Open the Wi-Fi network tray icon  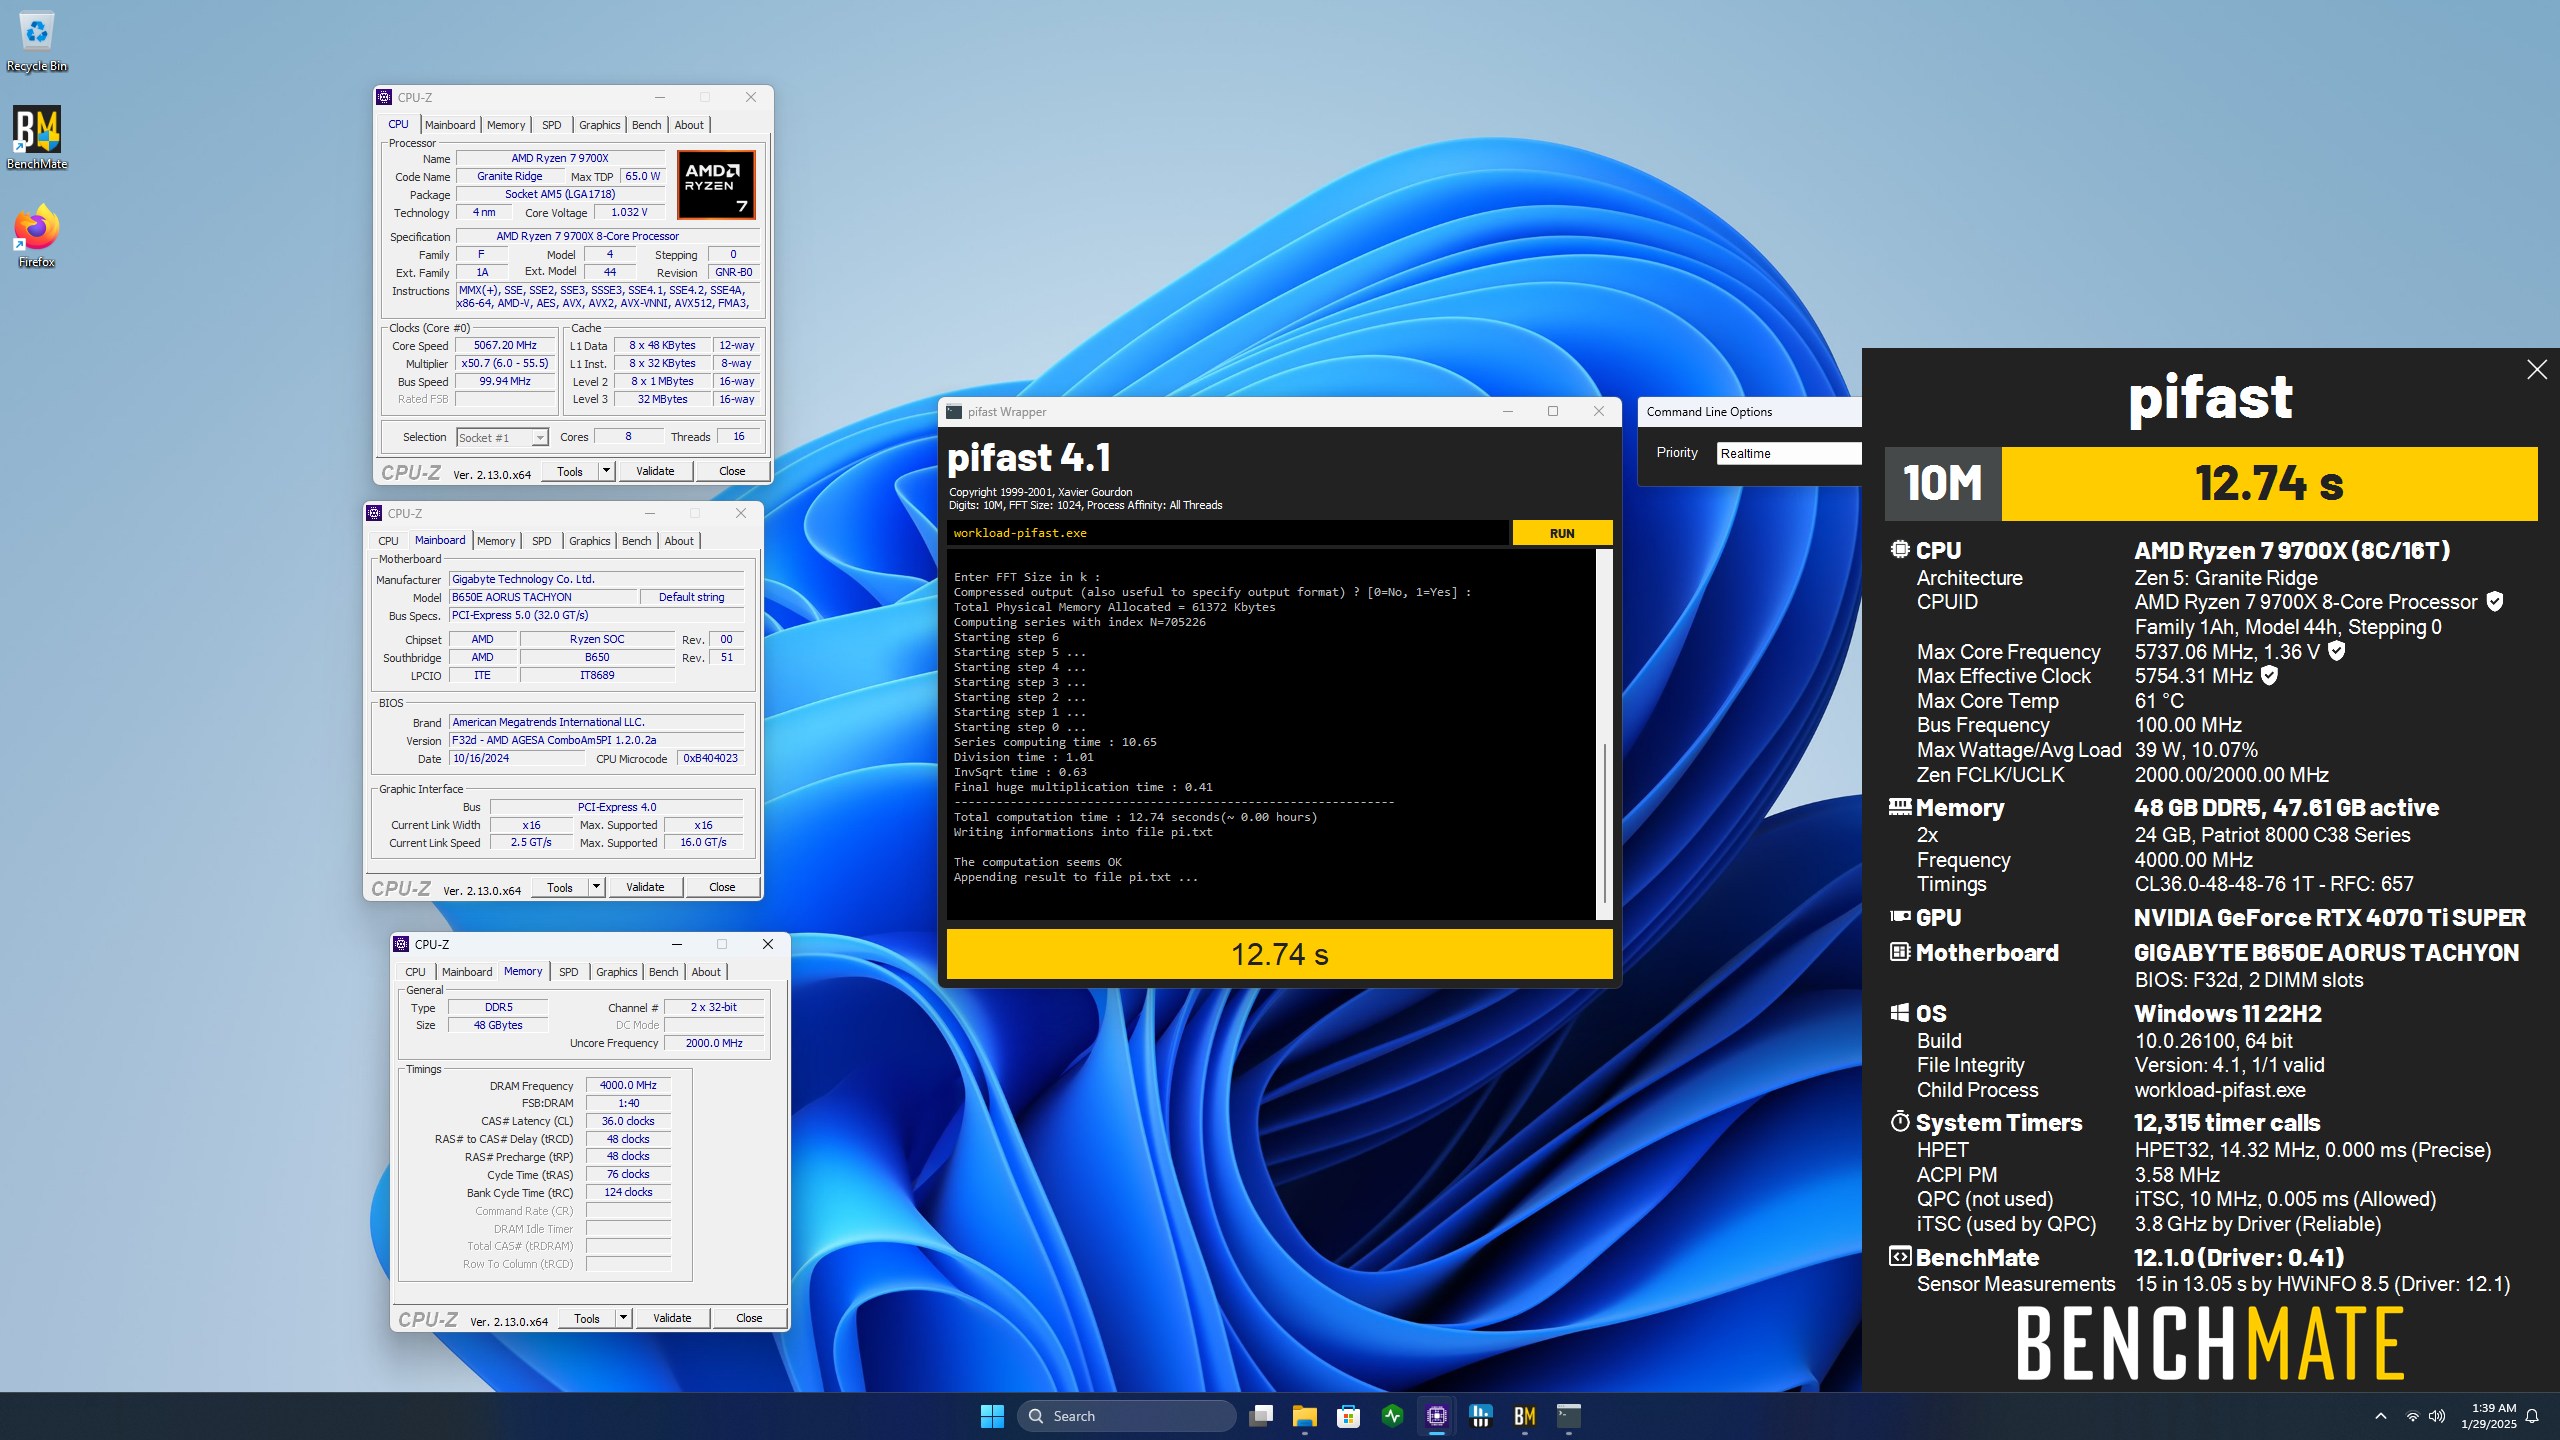[2413, 1416]
